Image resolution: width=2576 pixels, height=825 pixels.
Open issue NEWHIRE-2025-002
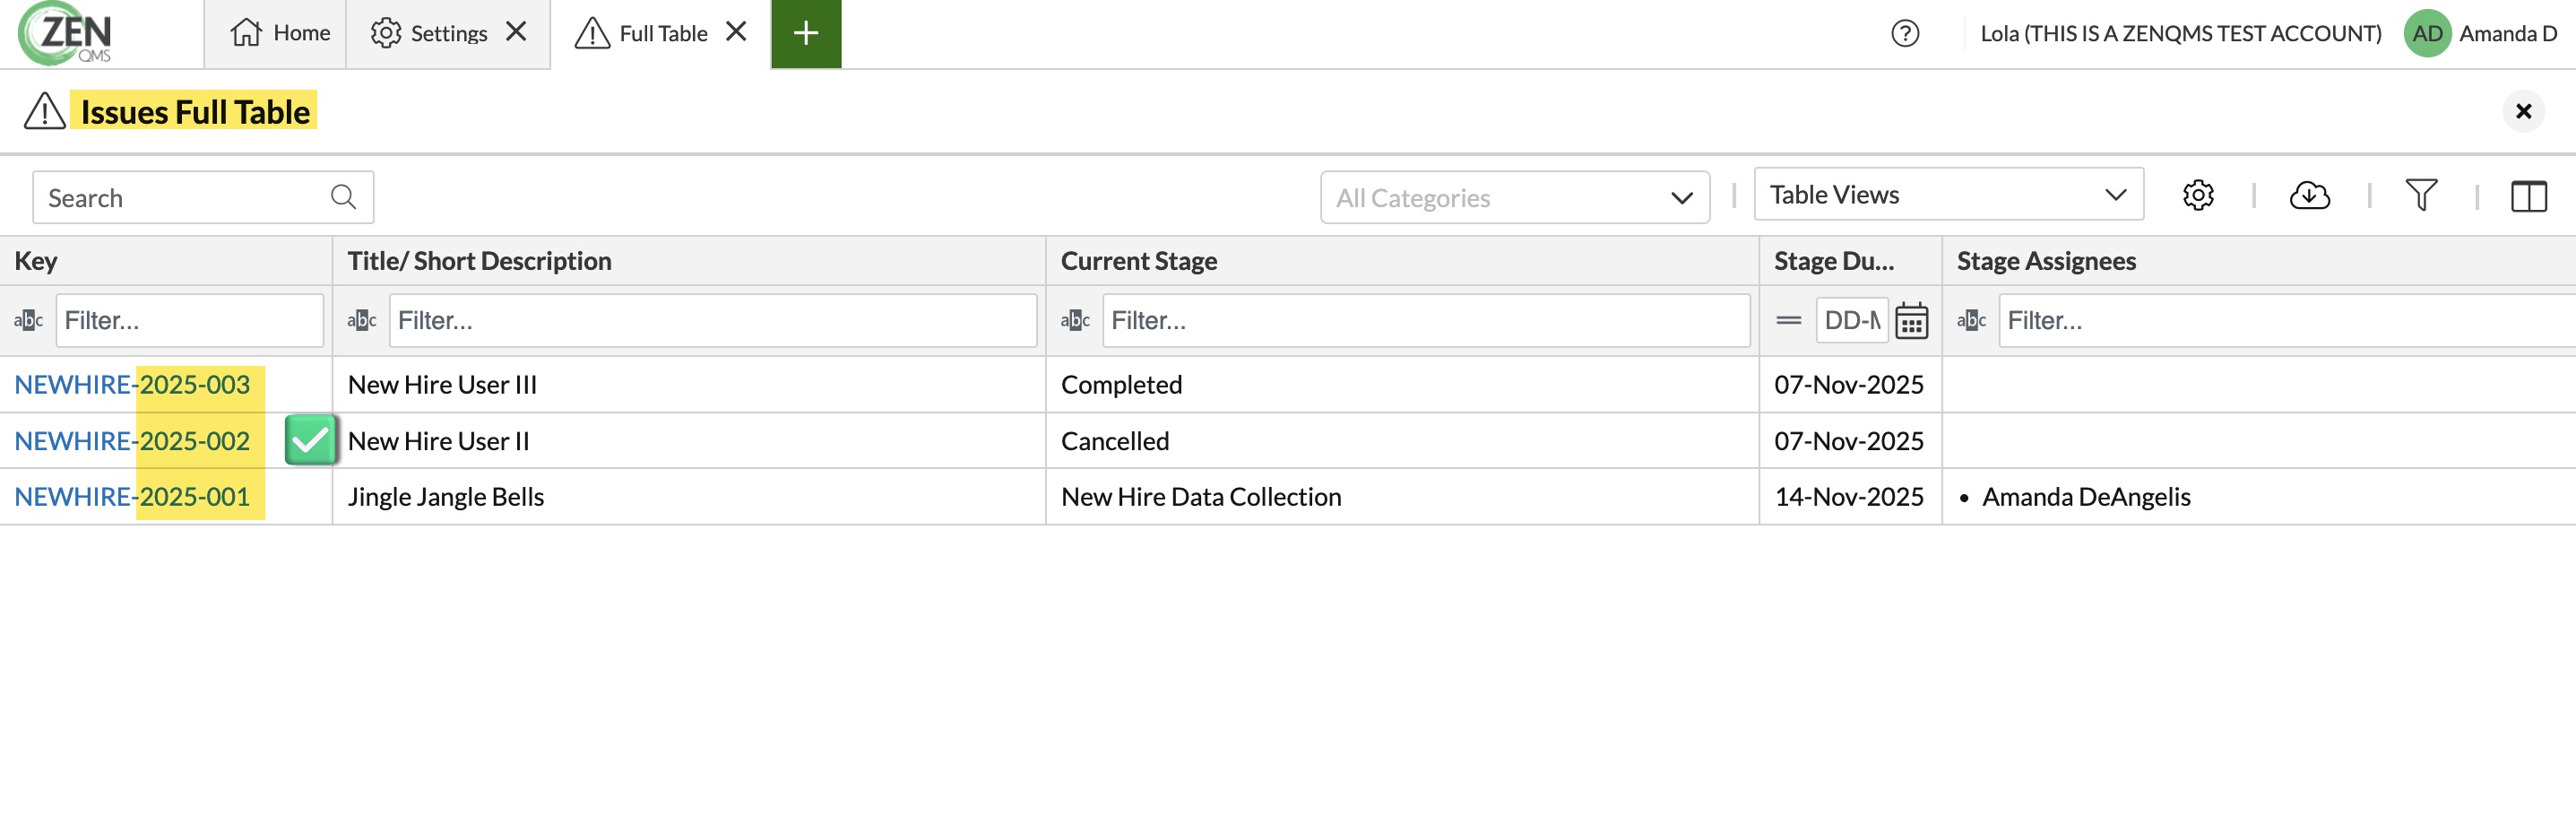coord(132,441)
